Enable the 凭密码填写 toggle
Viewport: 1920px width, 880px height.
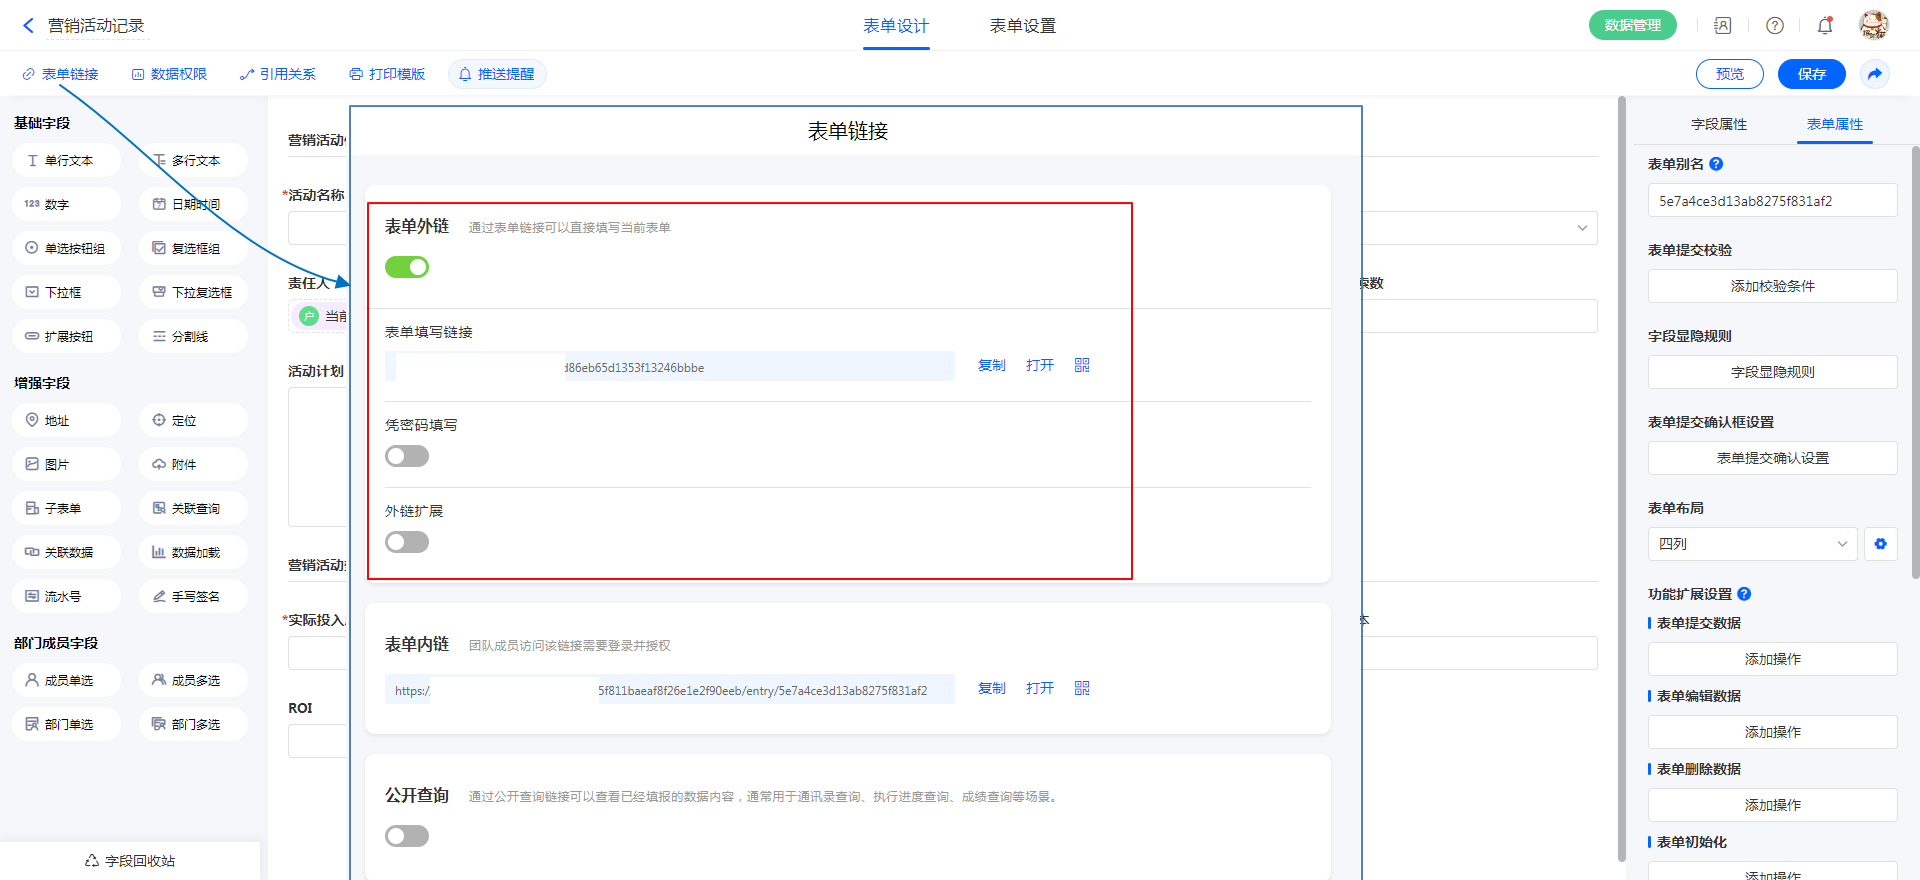point(407,456)
